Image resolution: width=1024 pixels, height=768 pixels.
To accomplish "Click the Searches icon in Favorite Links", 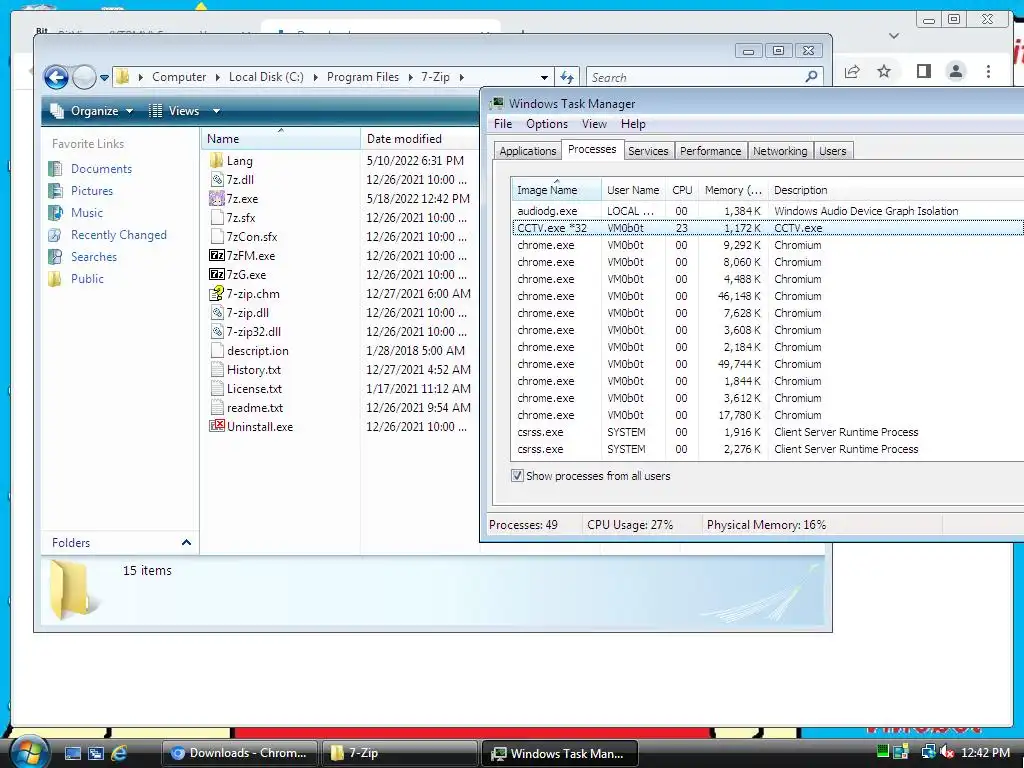I will [56, 257].
